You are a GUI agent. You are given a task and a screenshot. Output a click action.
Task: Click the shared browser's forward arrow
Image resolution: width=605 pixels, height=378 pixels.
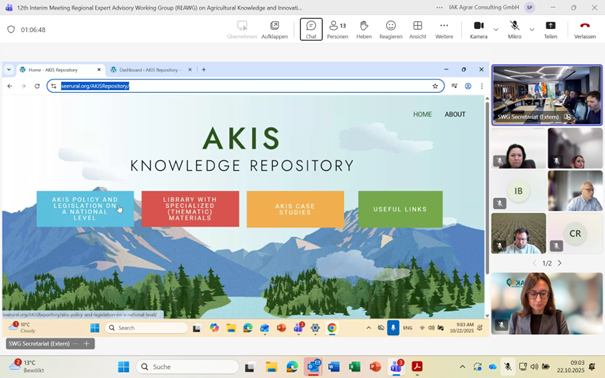tap(23, 86)
